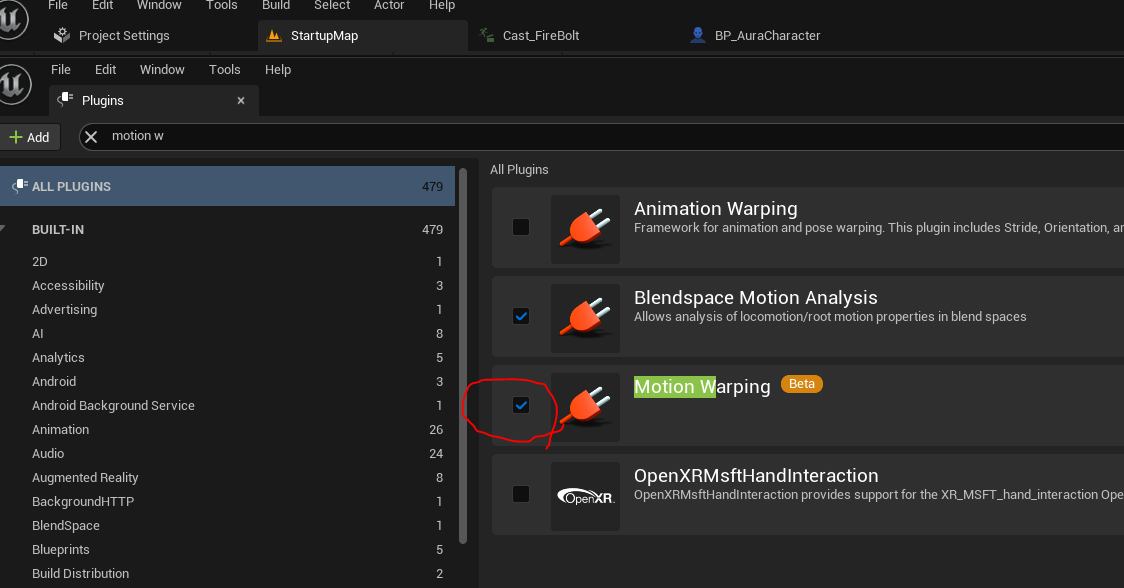Select the BackgroundHTTP category
Viewport: 1124px width, 588px height.
point(227,502)
